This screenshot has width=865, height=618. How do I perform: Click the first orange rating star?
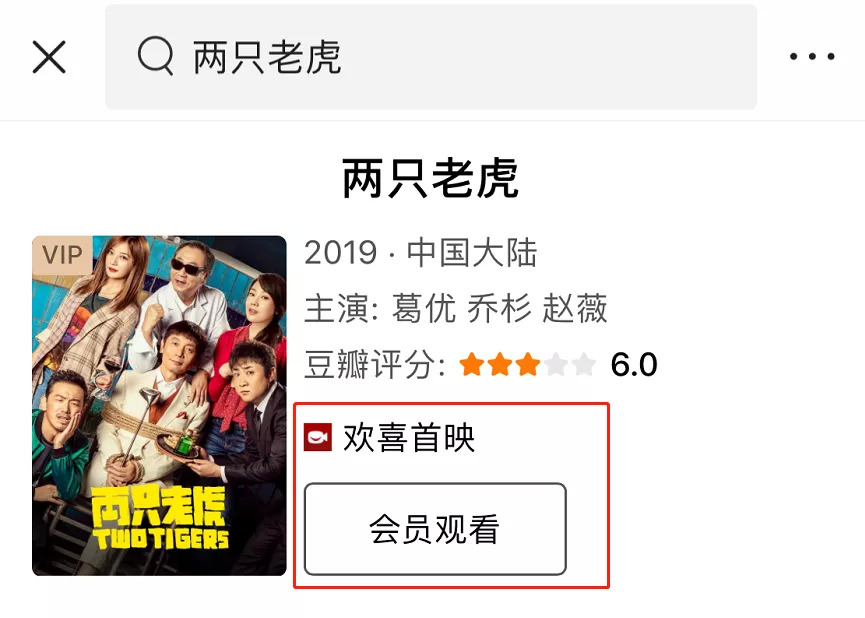(472, 365)
